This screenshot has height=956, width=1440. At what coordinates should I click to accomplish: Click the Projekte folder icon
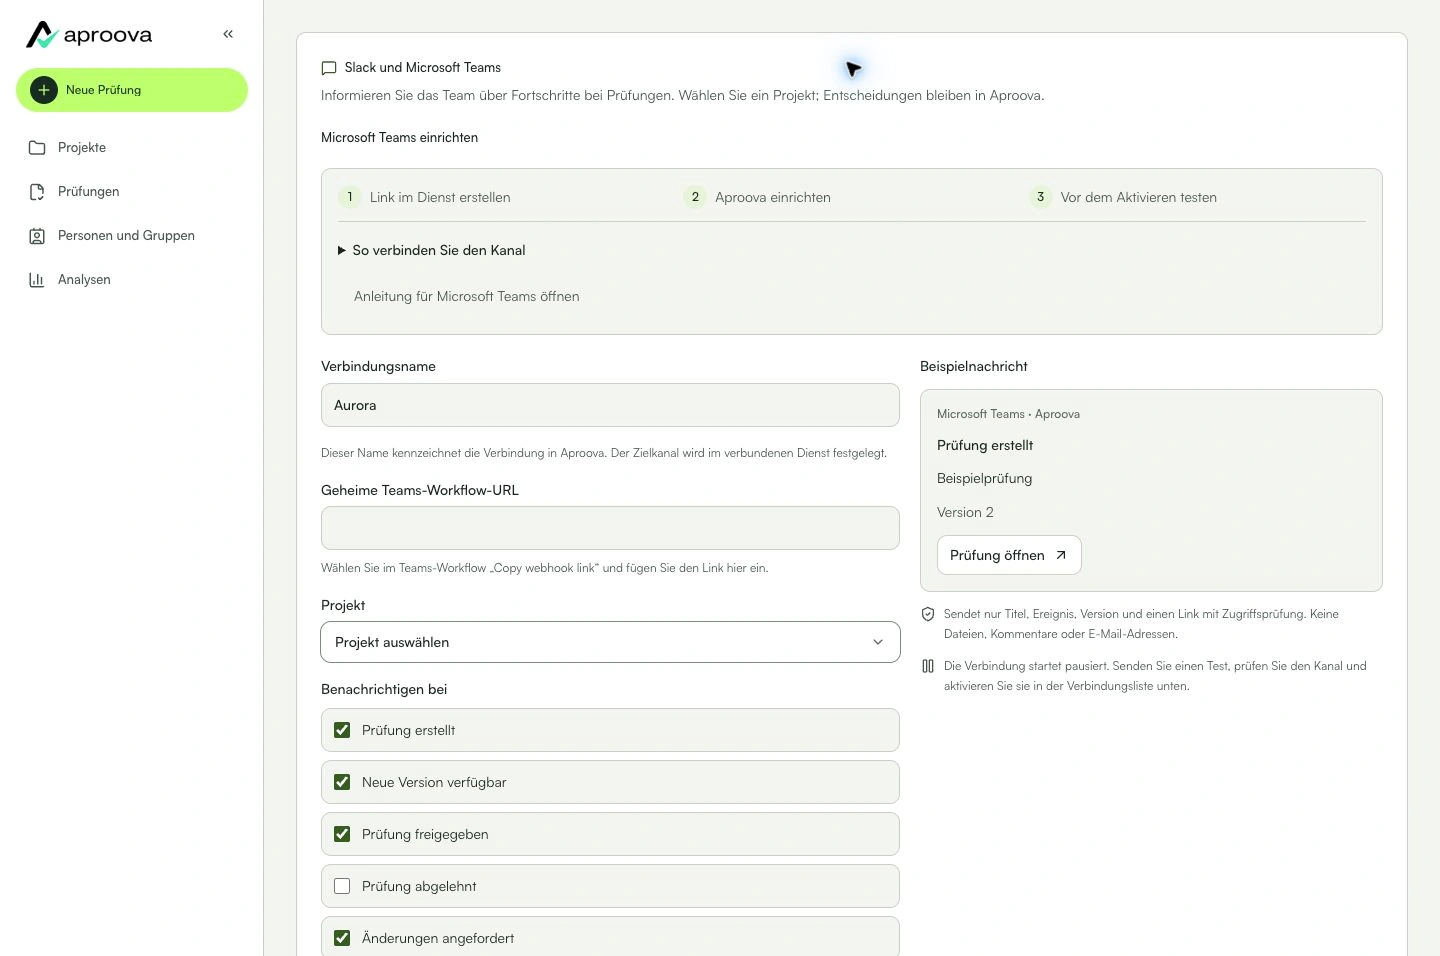[37, 148]
